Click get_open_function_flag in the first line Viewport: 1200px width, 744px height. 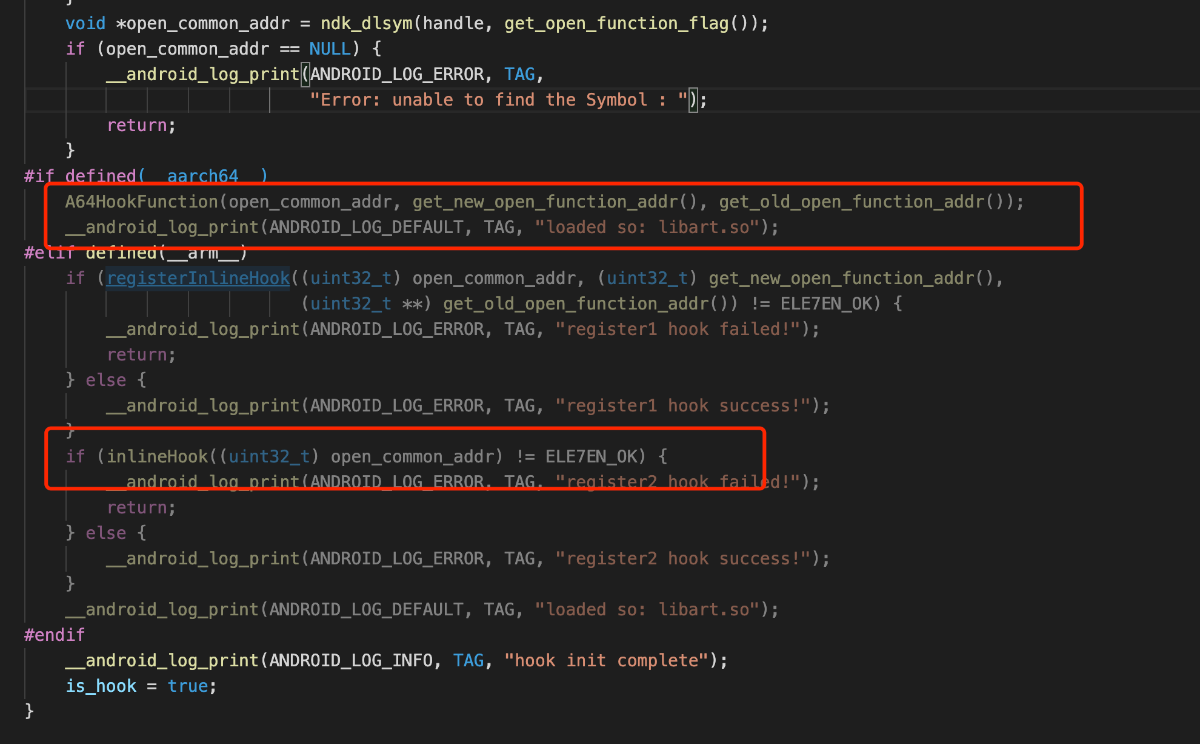(x=617, y=22)
